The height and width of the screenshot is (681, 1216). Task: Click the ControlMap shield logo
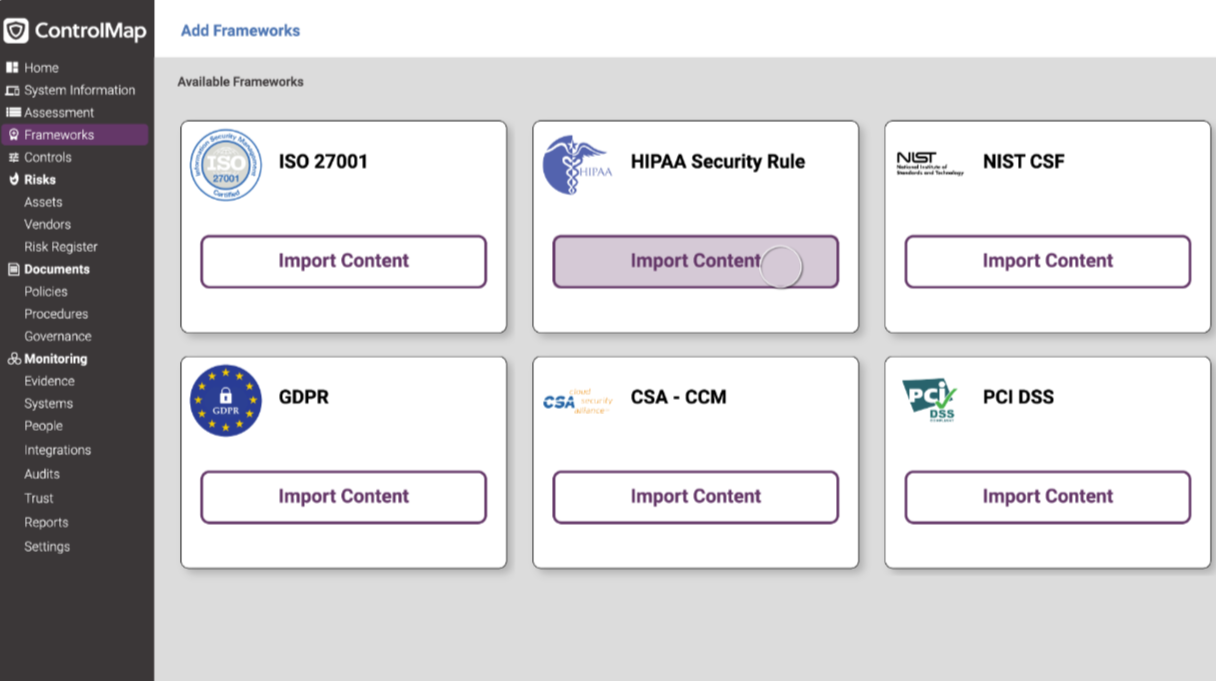tap(14, 30)
